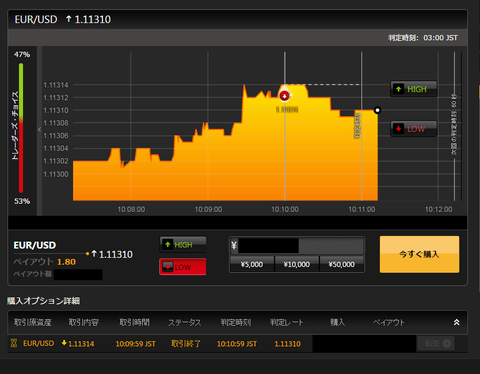Click the 取引内容 column header
480x374 pixels.
[x=84, y=322]
